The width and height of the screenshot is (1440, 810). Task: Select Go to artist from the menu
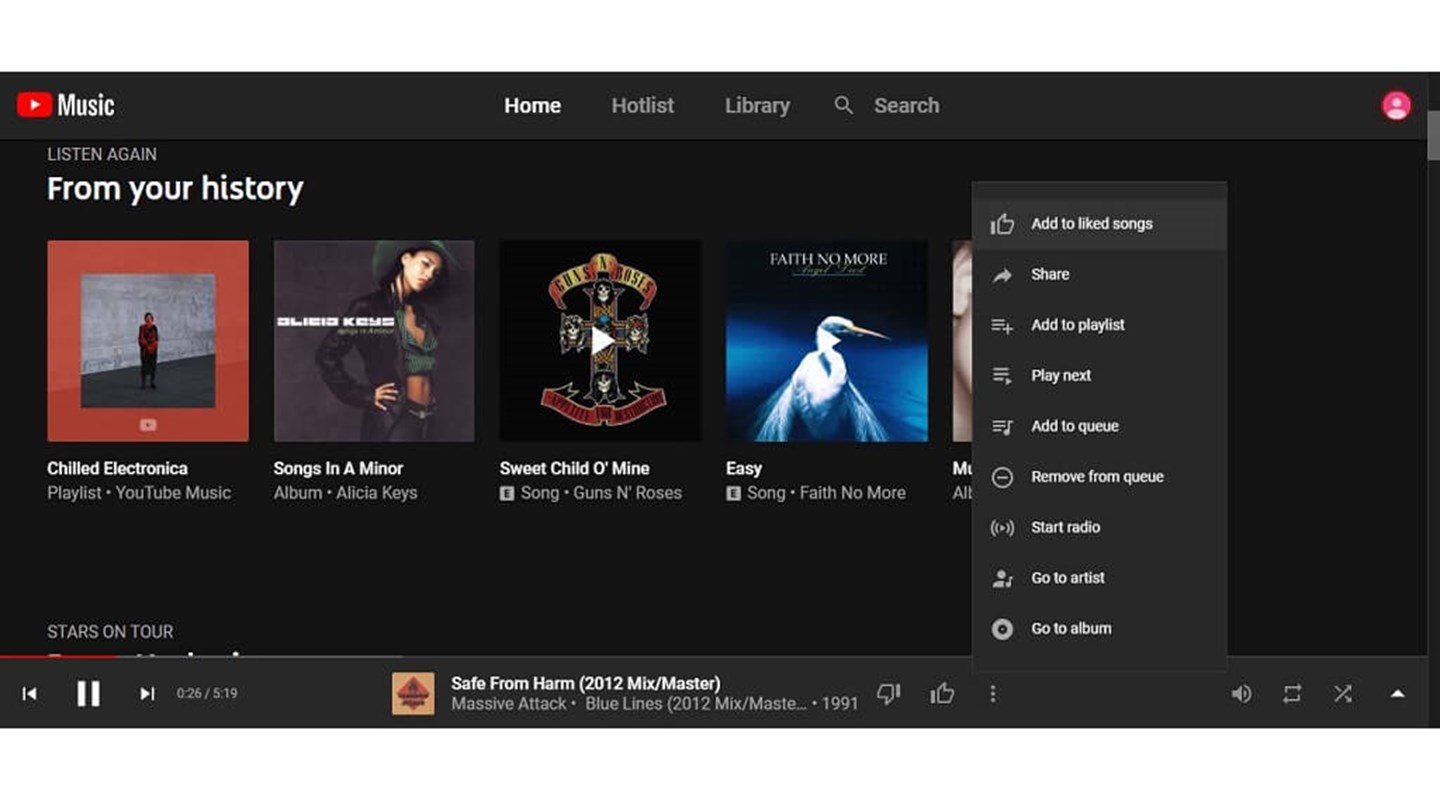(x=1067, y=578)
